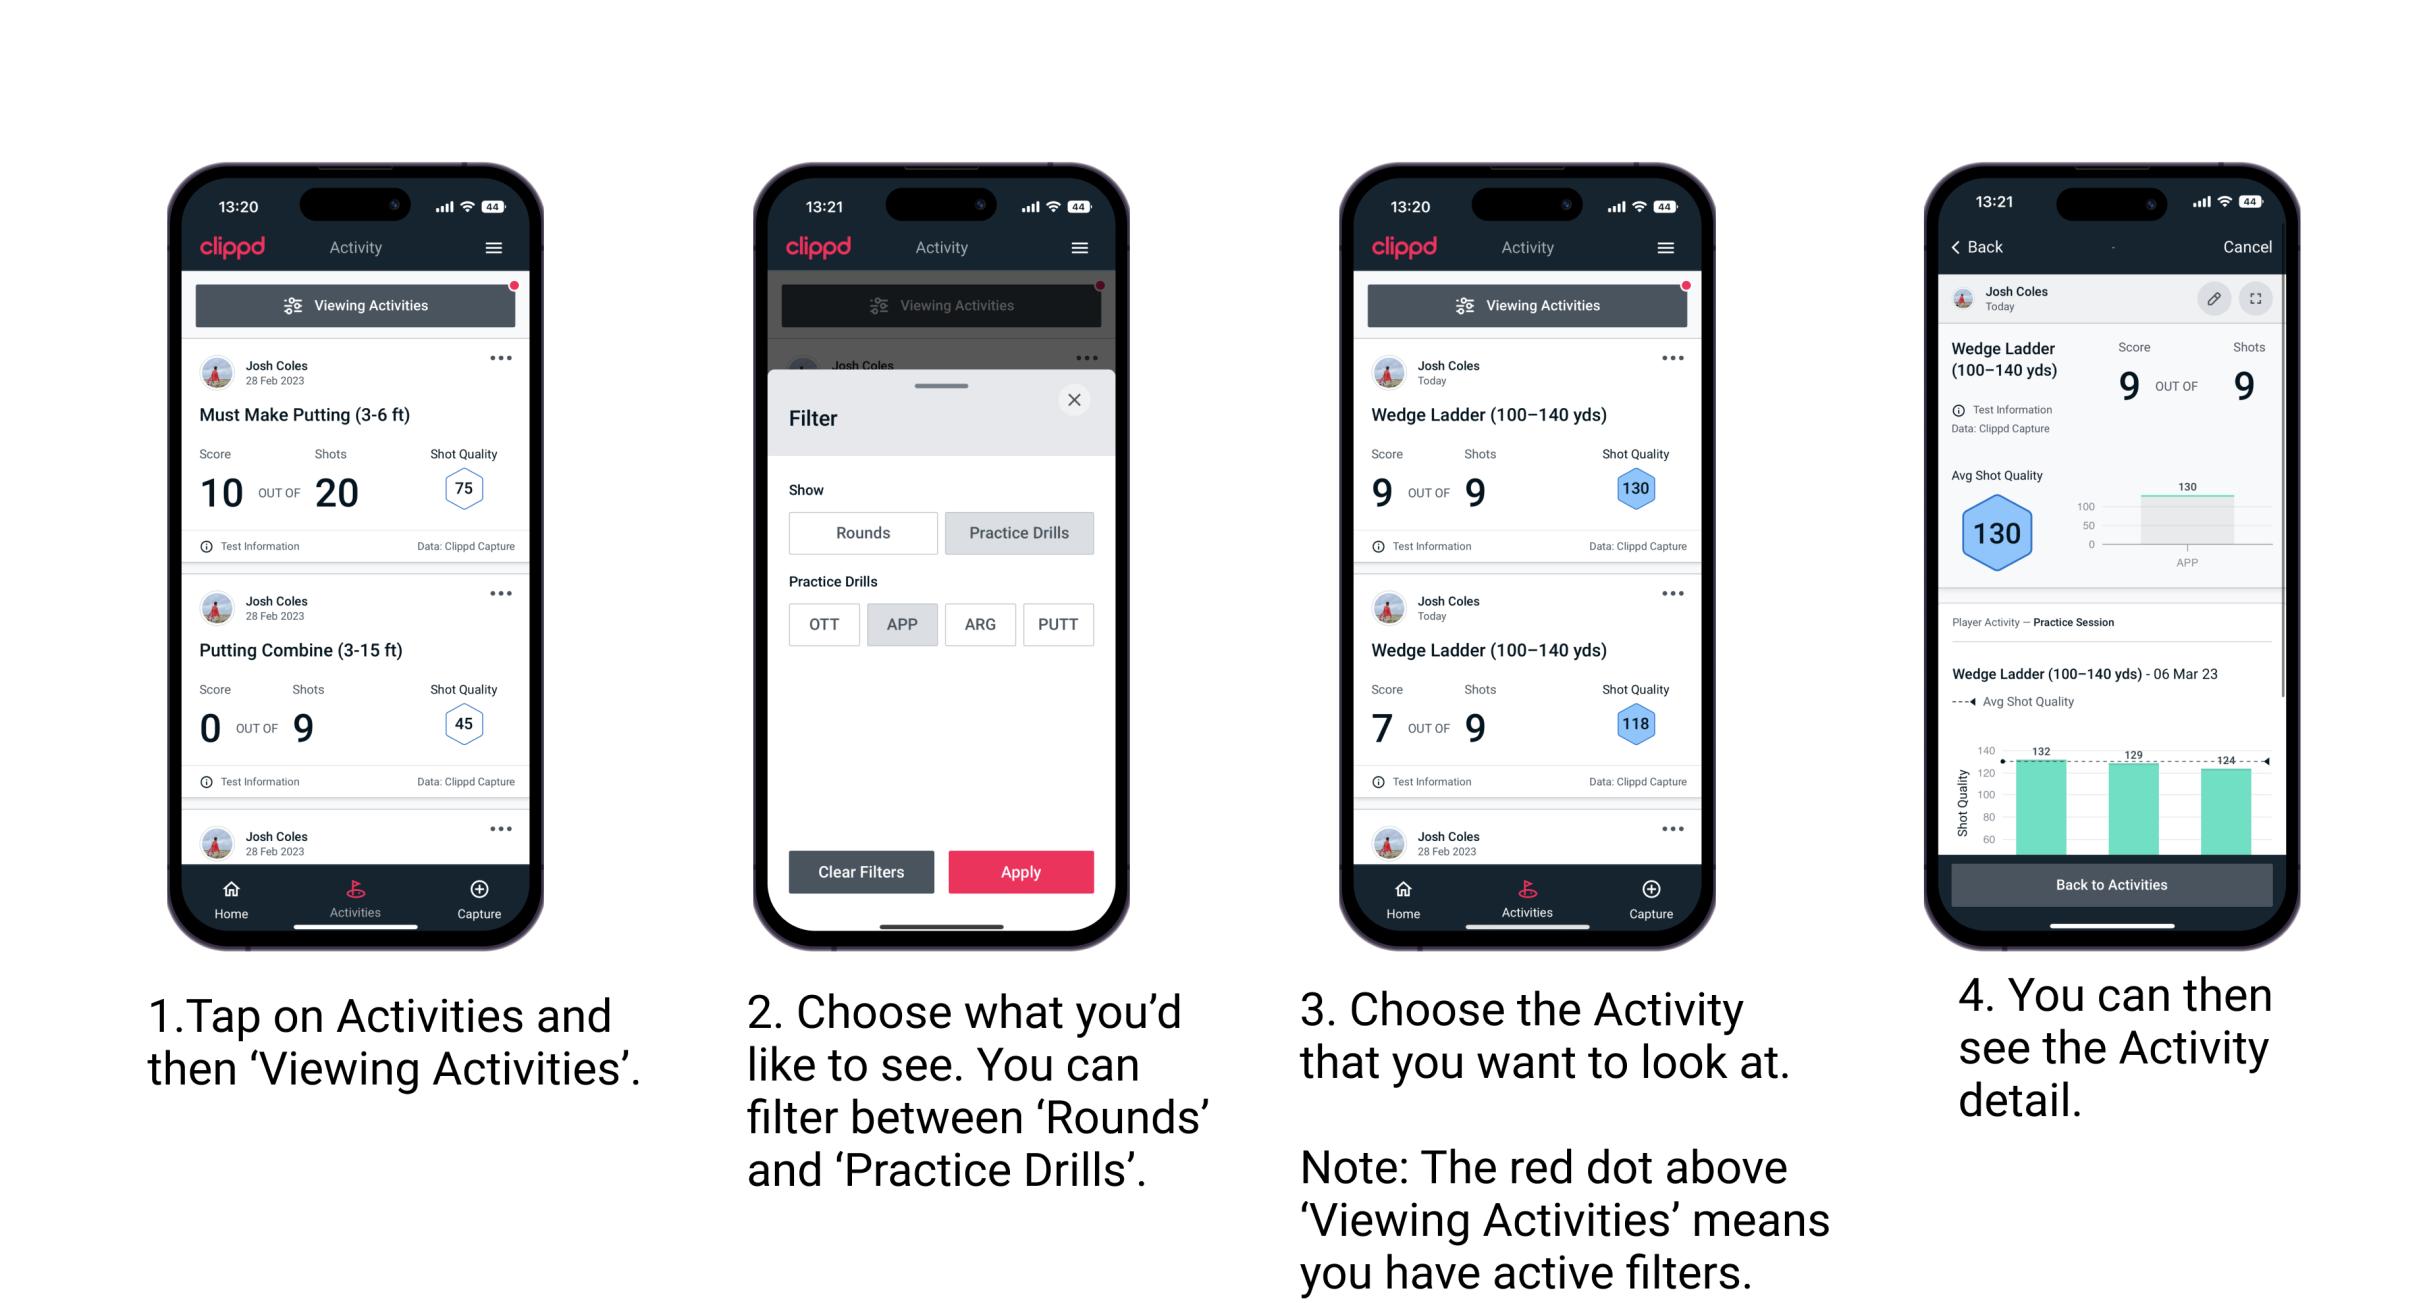Toggle the APP practice drill filter
The image size is (2423, 1303).
[902, 623]
